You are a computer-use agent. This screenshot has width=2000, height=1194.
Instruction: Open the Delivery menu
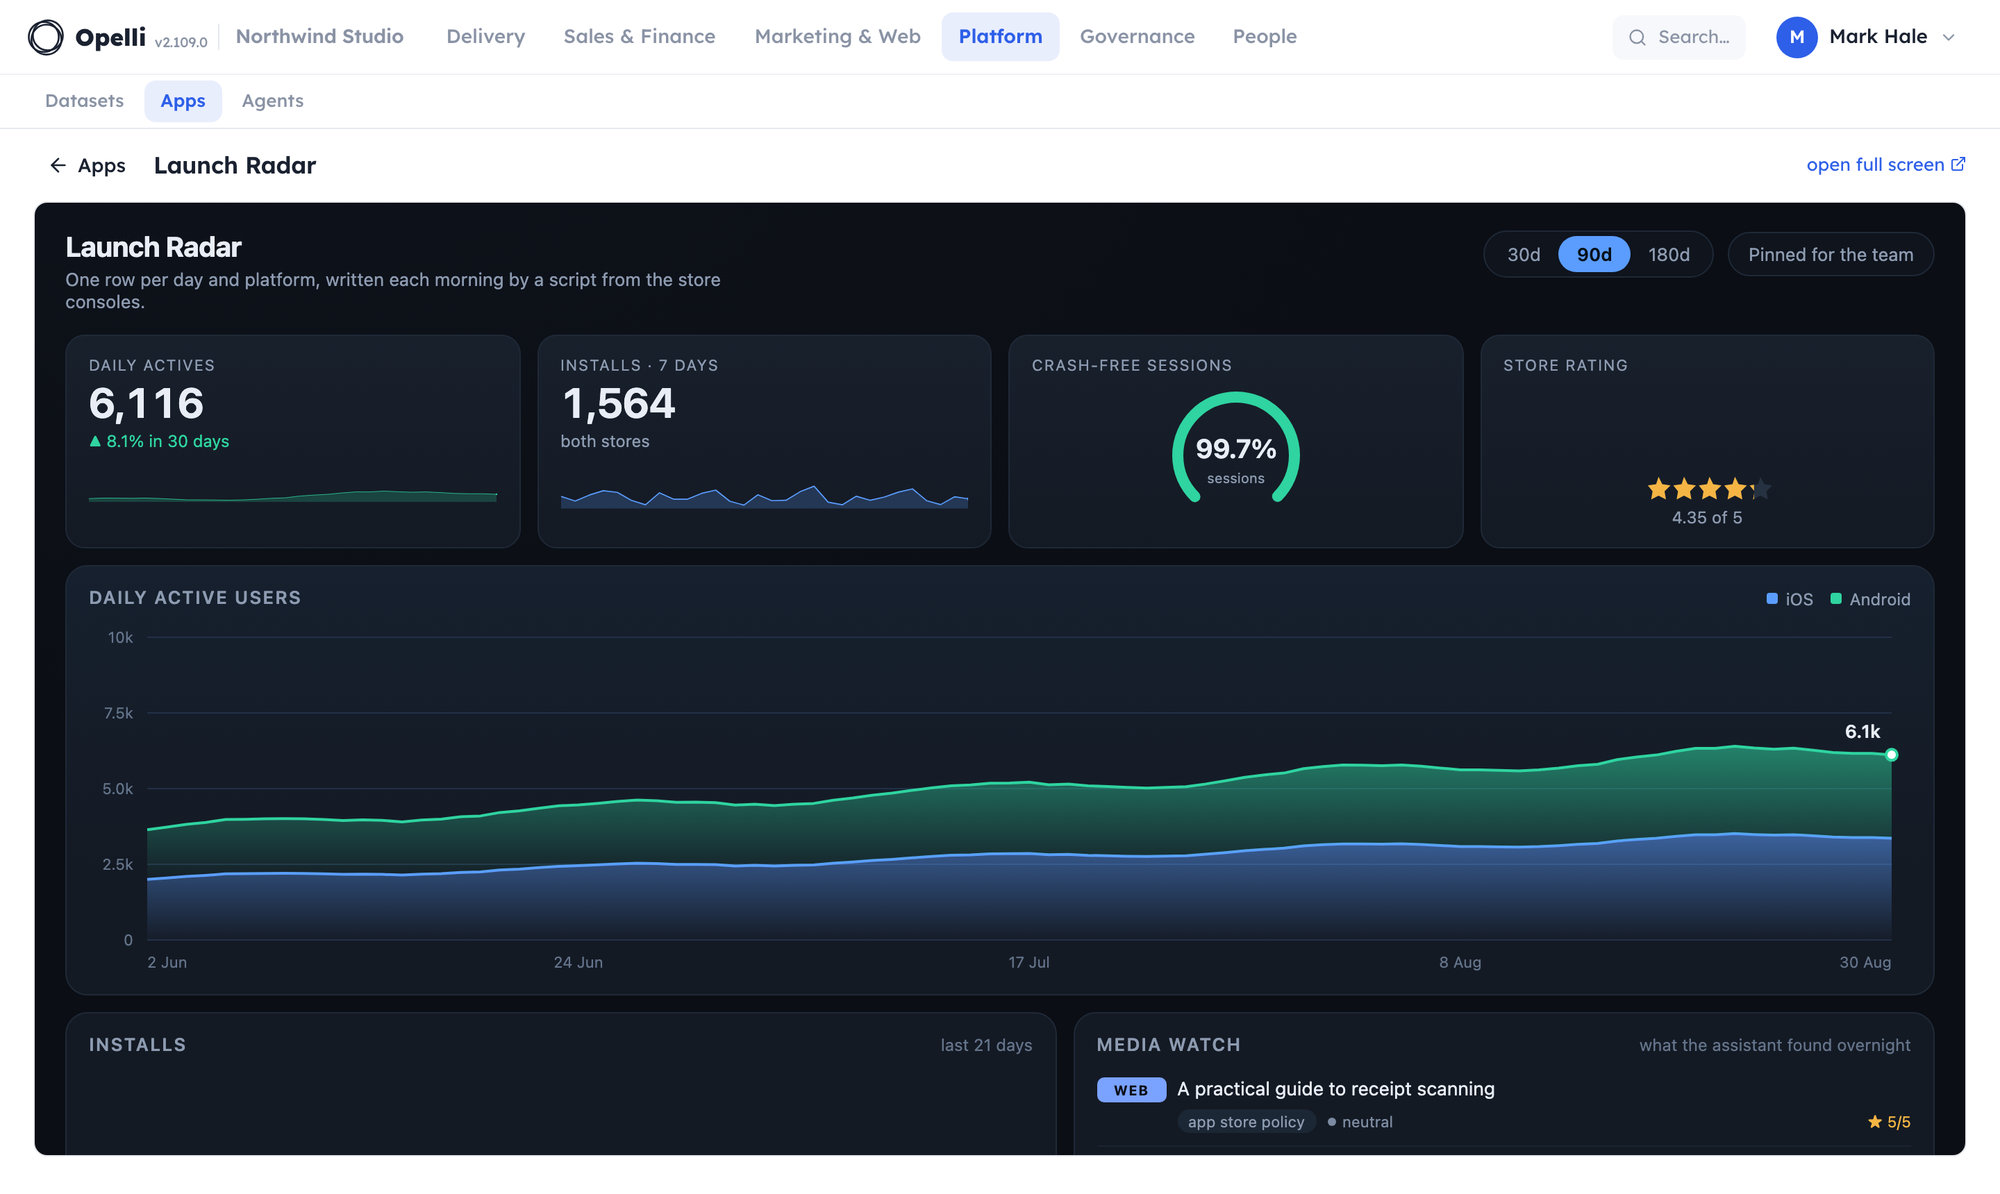(x=485, y=37)
